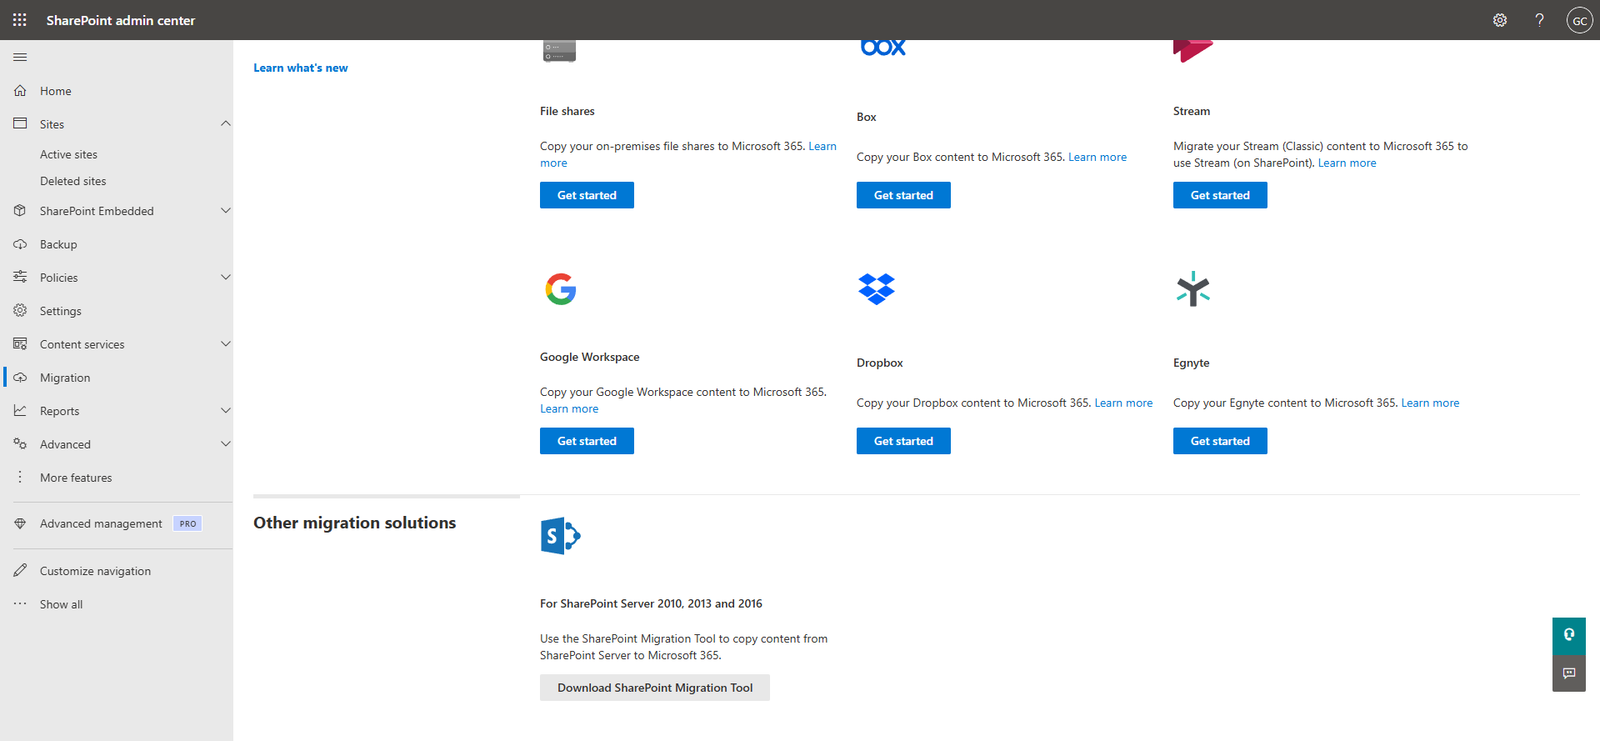
Task: Click the Sites icon in sidebar
Action: [x=20, y=124]
